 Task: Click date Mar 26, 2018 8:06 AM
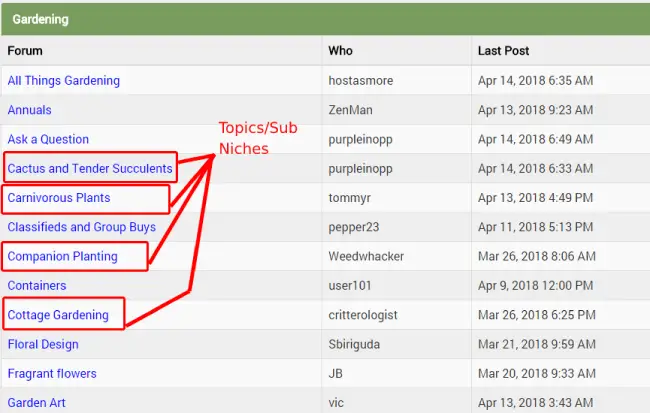[537, 256]
